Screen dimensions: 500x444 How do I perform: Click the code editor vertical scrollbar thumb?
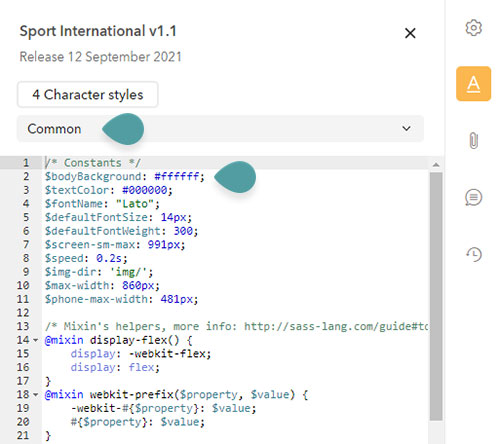(x=436, y=296)
